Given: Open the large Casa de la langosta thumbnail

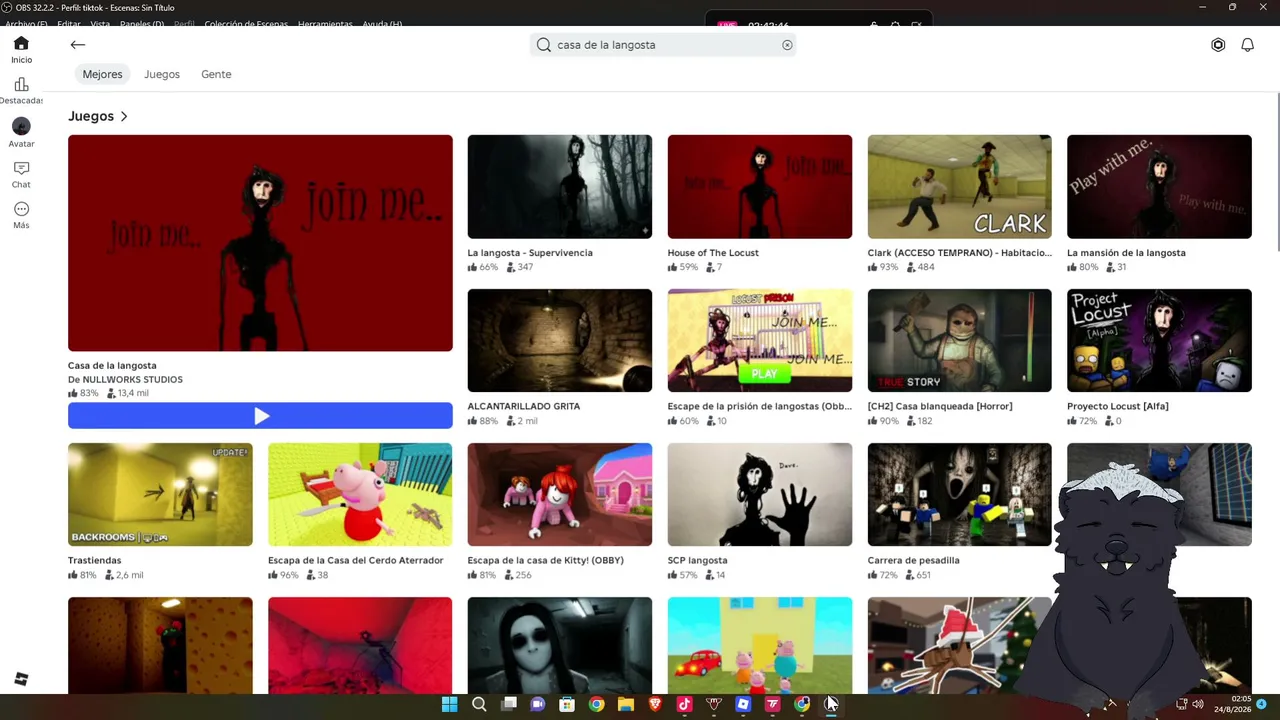Looking at the screenshot, I should pos(260,243).
